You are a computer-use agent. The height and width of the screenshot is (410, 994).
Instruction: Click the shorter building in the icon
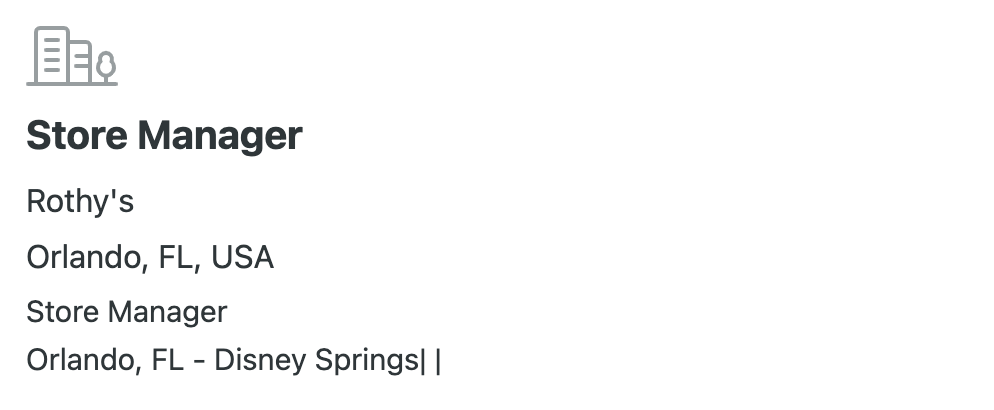click(x=81, y=61)
